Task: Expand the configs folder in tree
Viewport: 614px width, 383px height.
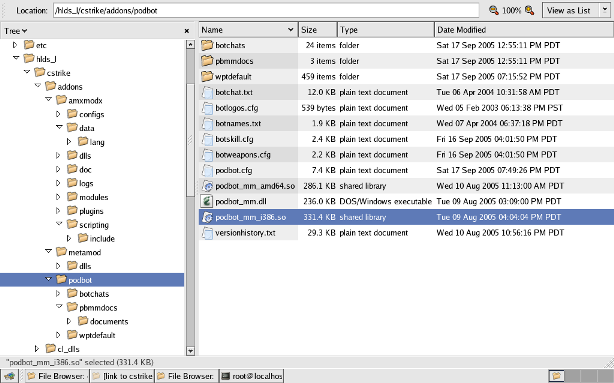Action: pos(59,114)
